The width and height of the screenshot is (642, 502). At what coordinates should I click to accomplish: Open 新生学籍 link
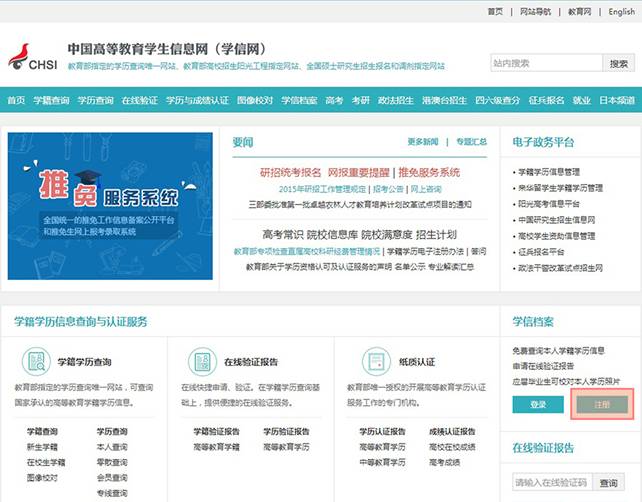pyautogui.click(x=42, y=447)
